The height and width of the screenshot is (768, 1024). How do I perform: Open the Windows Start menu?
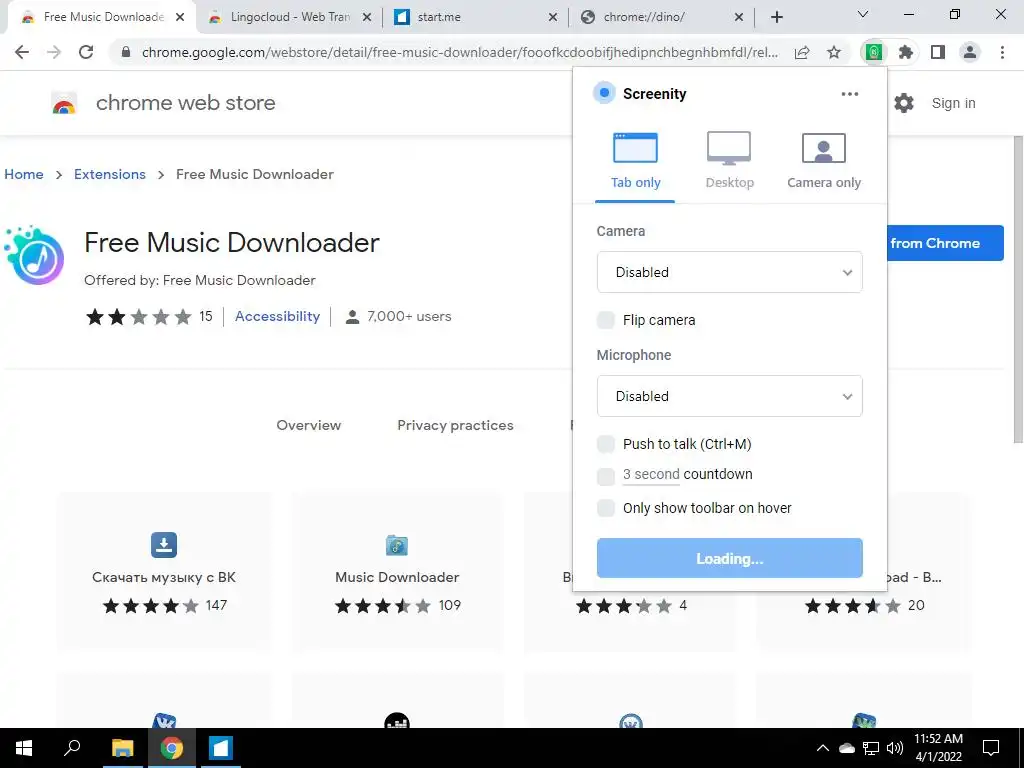pos(24,748)
